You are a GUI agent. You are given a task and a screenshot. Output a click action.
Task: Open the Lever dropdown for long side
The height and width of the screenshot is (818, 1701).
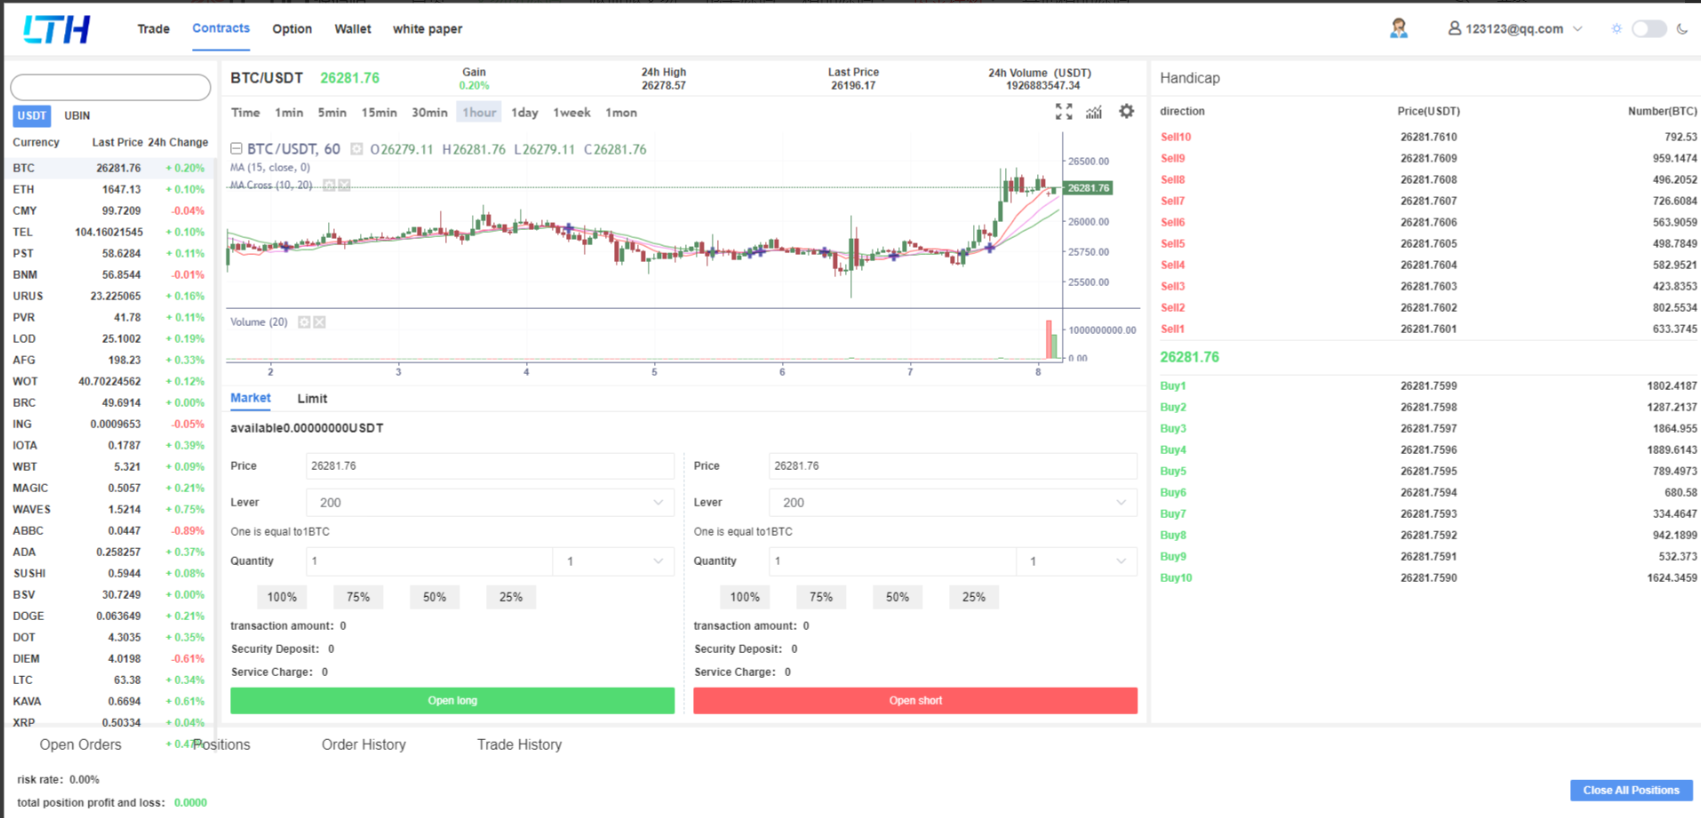[x=489, y=503]
